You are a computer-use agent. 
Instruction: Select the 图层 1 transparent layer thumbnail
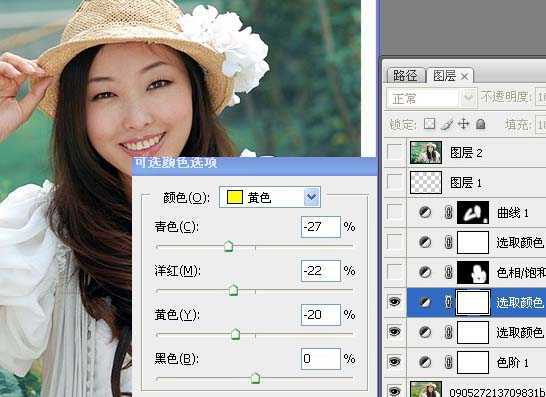coord(426,182)
